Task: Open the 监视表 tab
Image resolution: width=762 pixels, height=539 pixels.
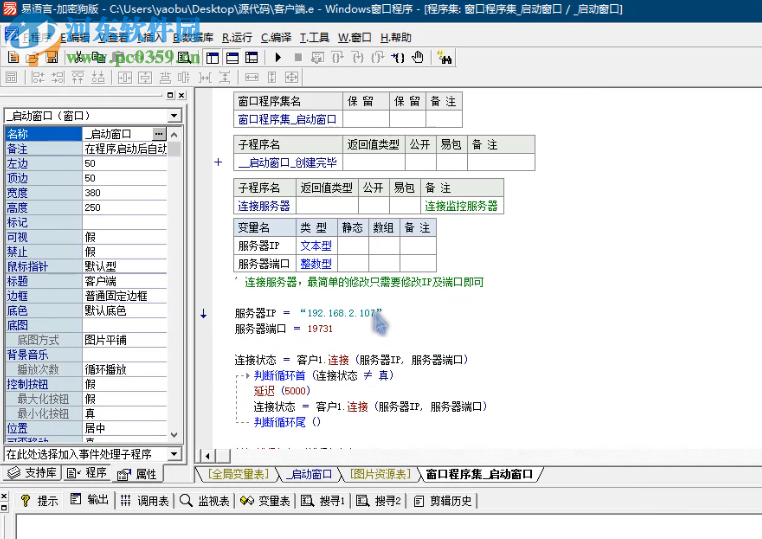Action: click(x=205, y=501)
